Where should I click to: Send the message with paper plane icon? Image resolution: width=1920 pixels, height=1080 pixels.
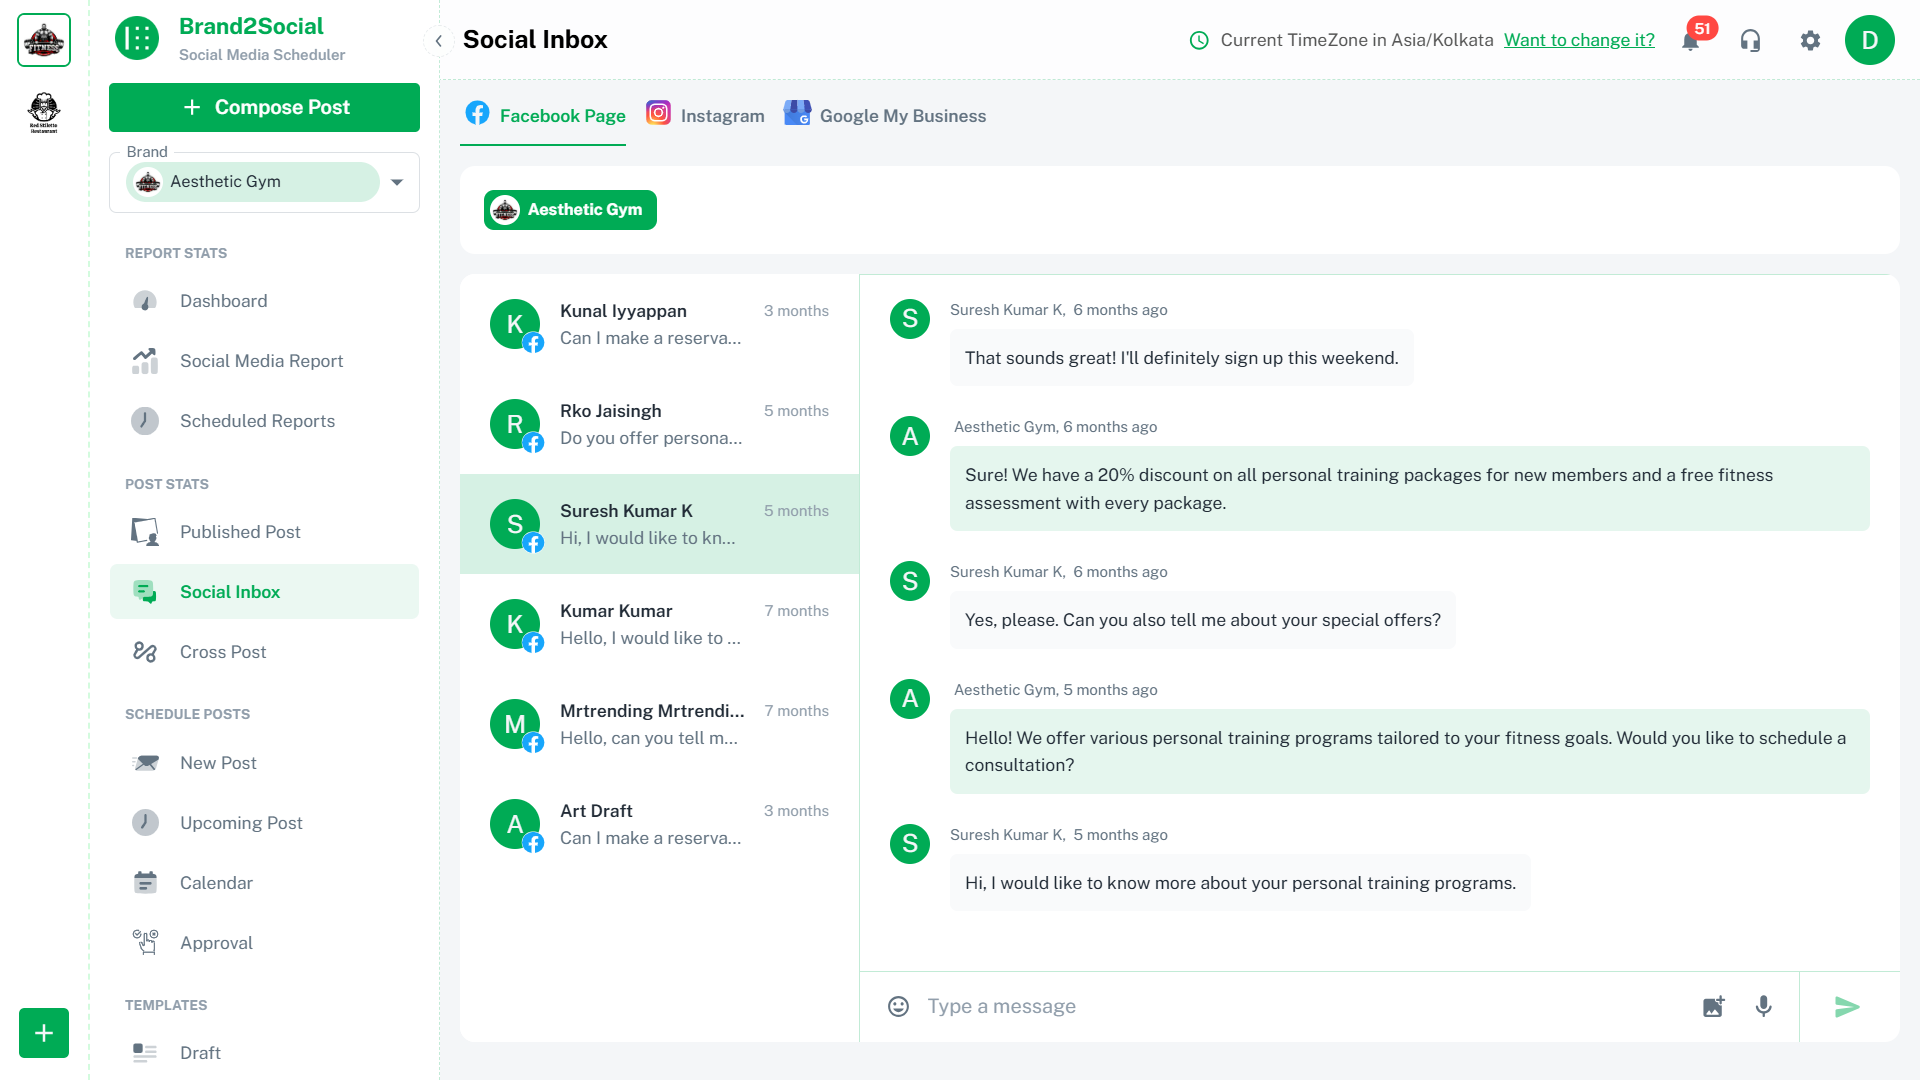pyautogui.click(x=1846, y=1006)
